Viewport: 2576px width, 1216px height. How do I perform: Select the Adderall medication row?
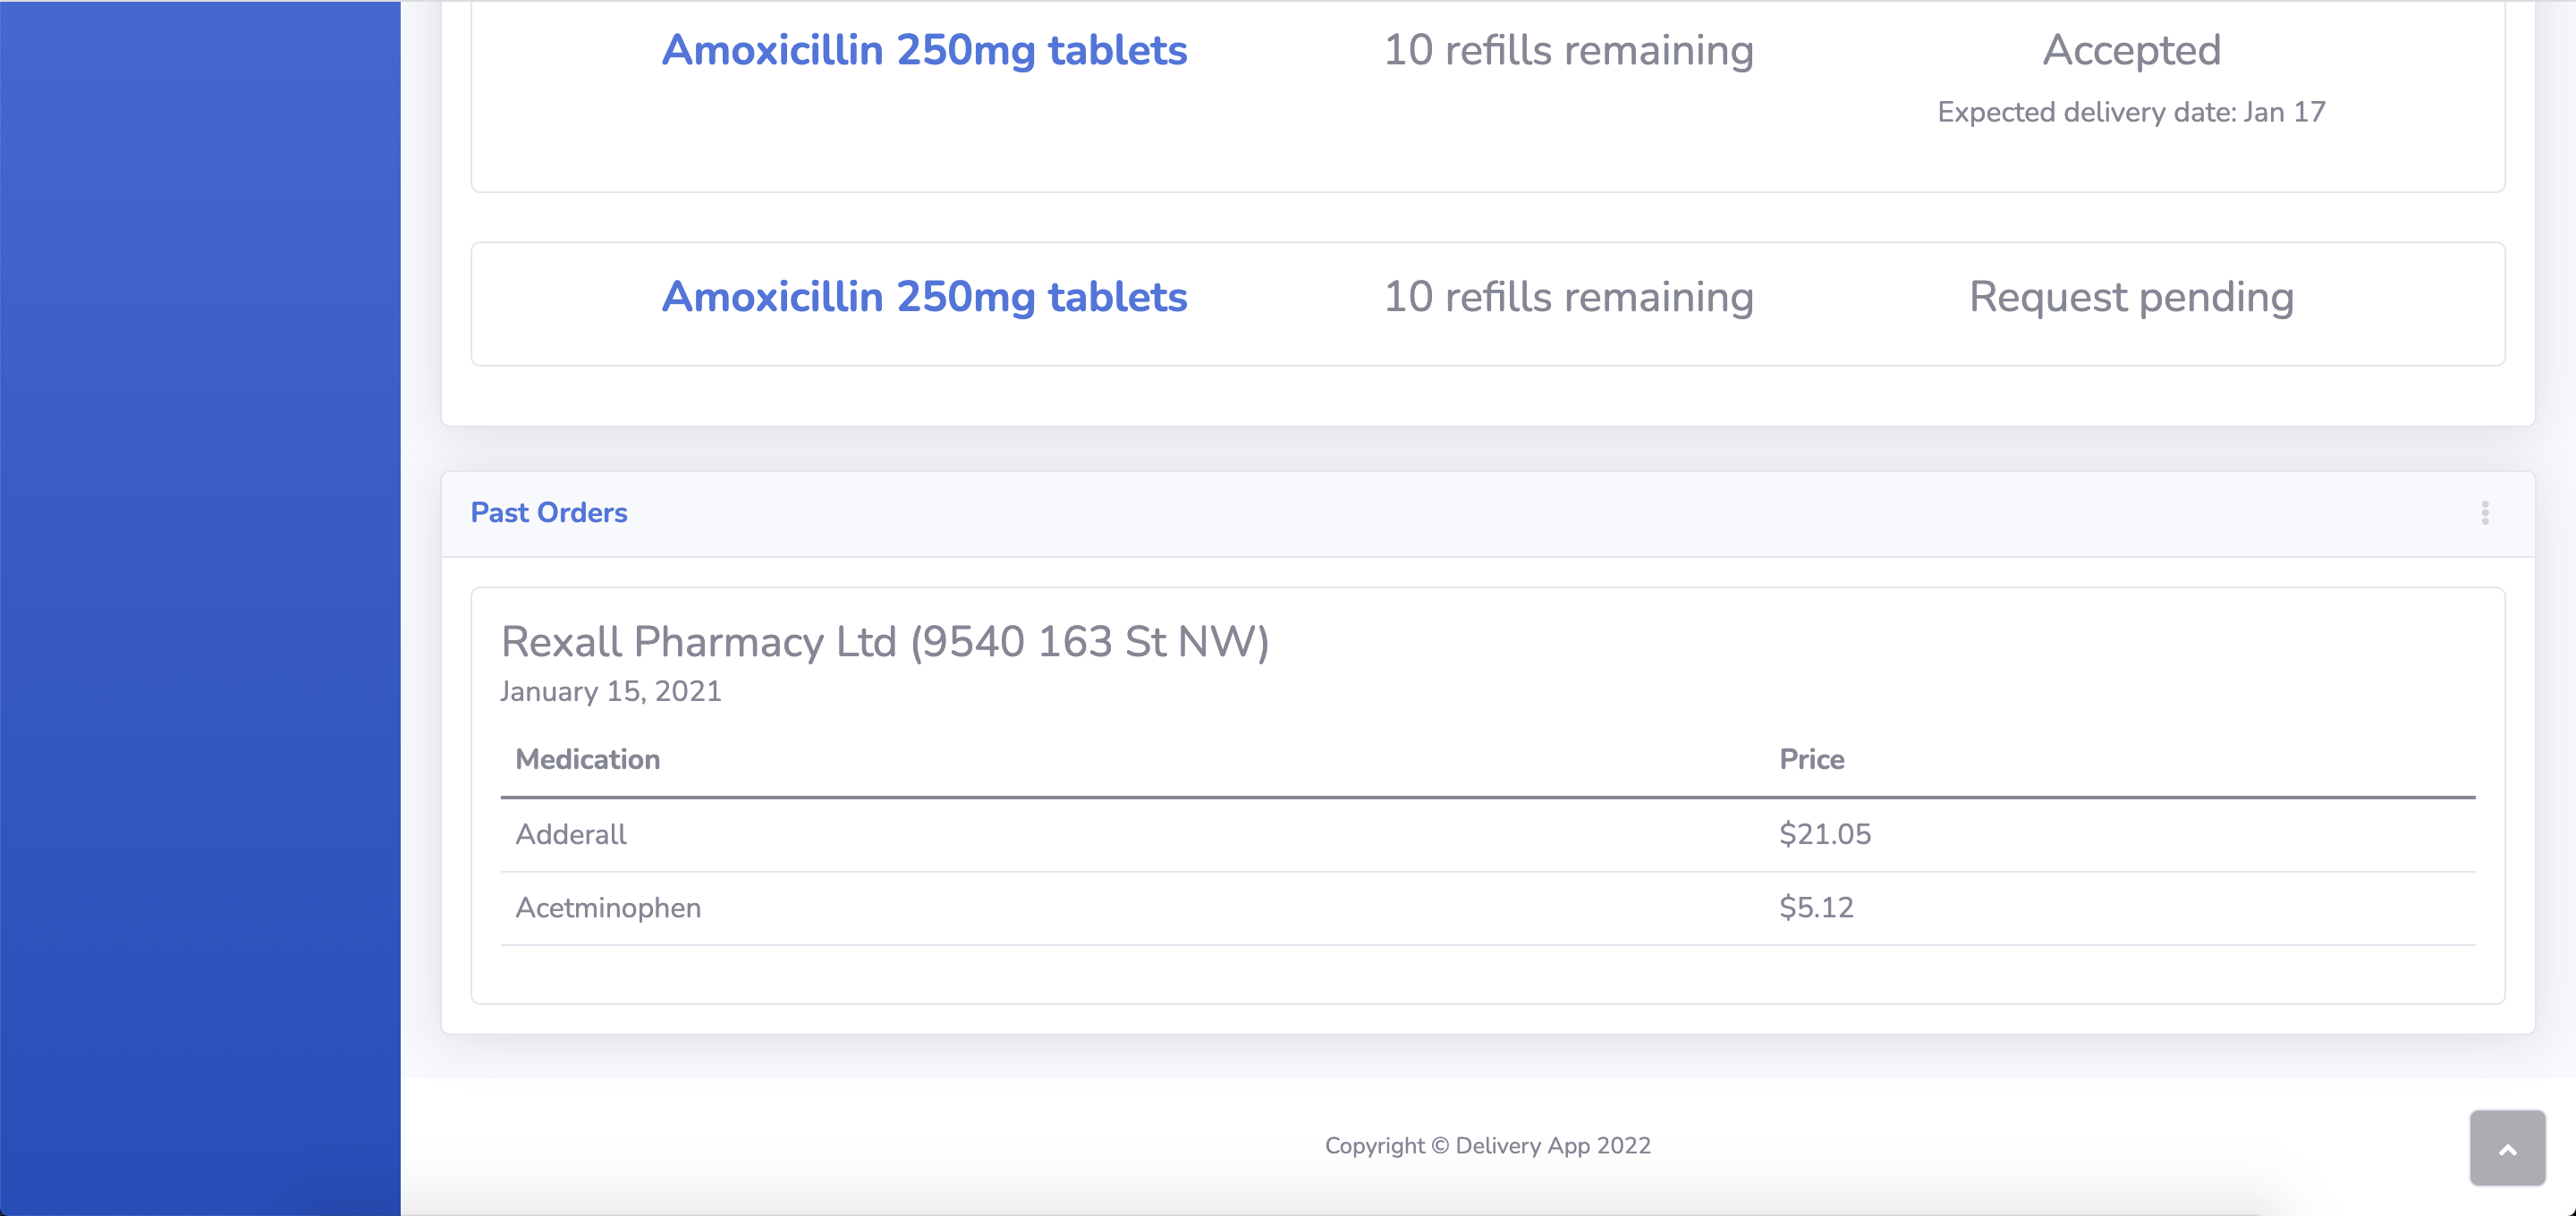tap(571, 834)
